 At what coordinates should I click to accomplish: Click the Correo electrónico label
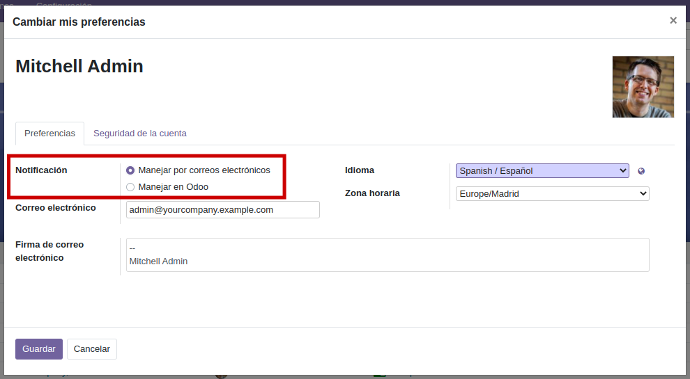pos(55,208)
